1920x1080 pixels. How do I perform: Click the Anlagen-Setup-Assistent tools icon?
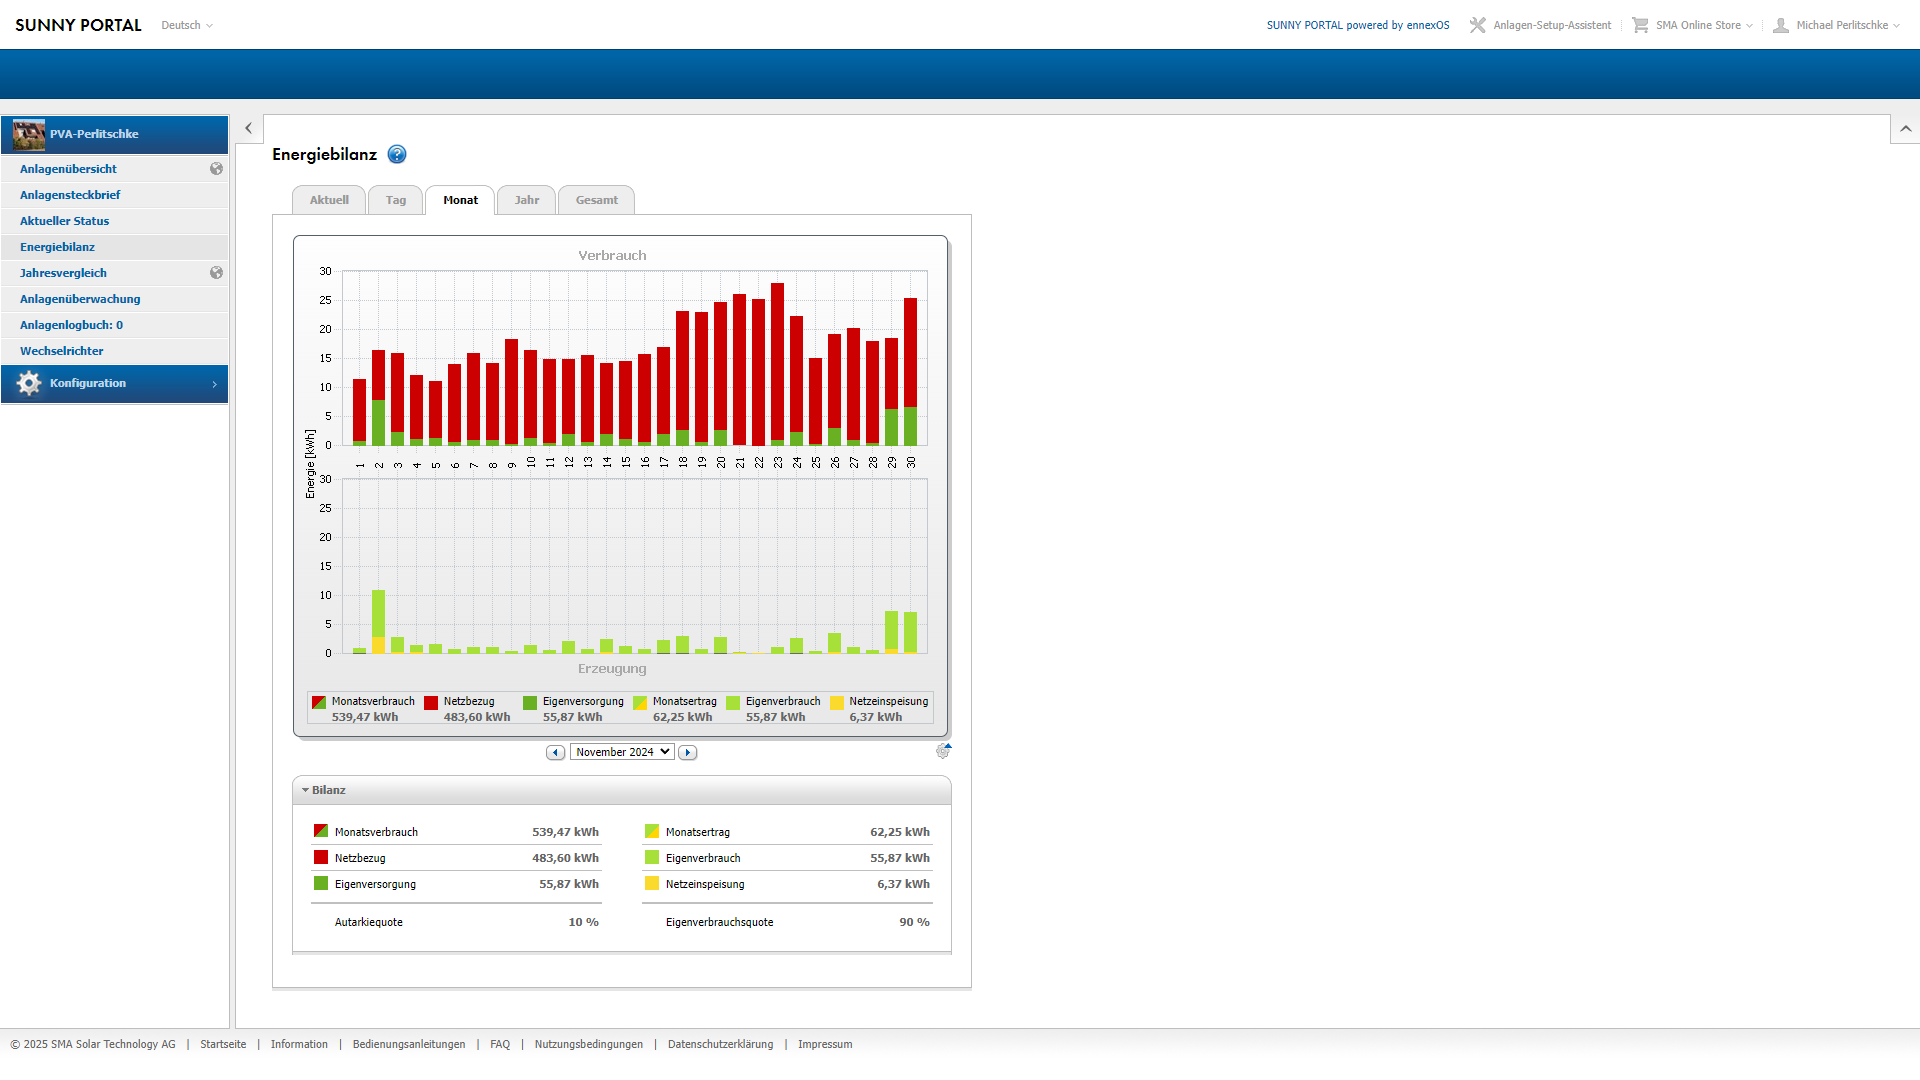(1477, 25)
